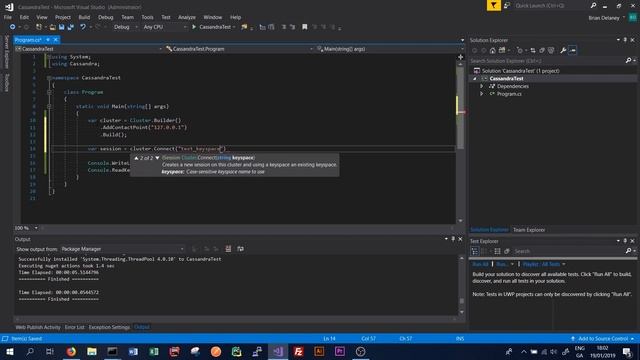Screen dimensions: 640x360
Task: Click the Undo toolbar icon
Action: [83, 27]
